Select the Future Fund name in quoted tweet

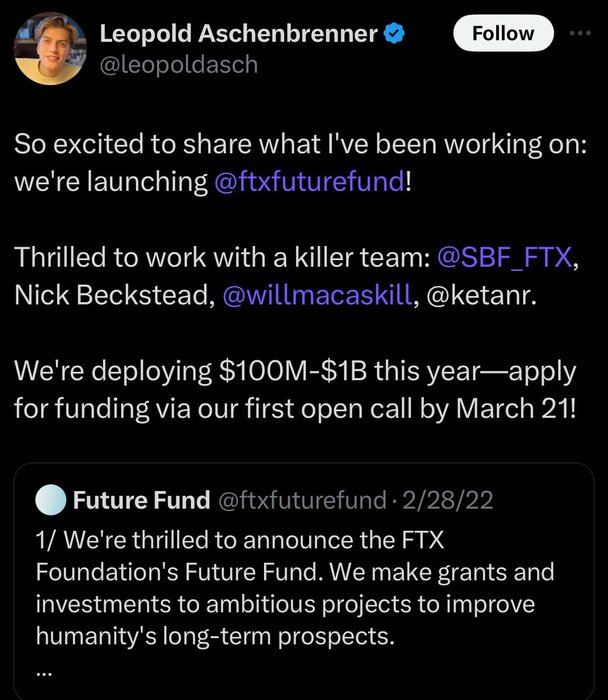(141, 499)
